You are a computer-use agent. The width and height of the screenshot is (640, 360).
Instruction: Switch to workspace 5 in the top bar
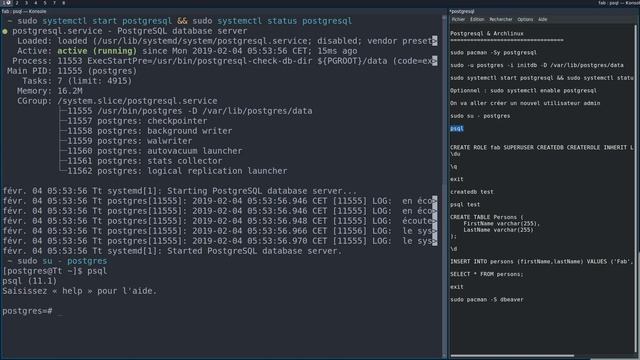pos(45,3)
